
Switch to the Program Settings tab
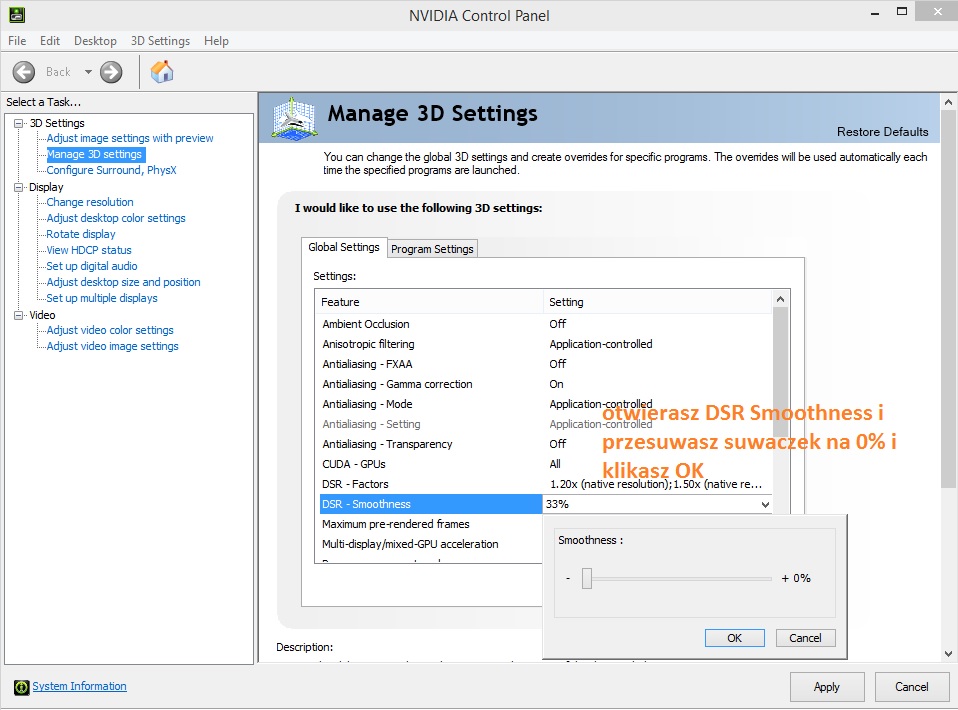pyautogui.click(x=432, y=249)
